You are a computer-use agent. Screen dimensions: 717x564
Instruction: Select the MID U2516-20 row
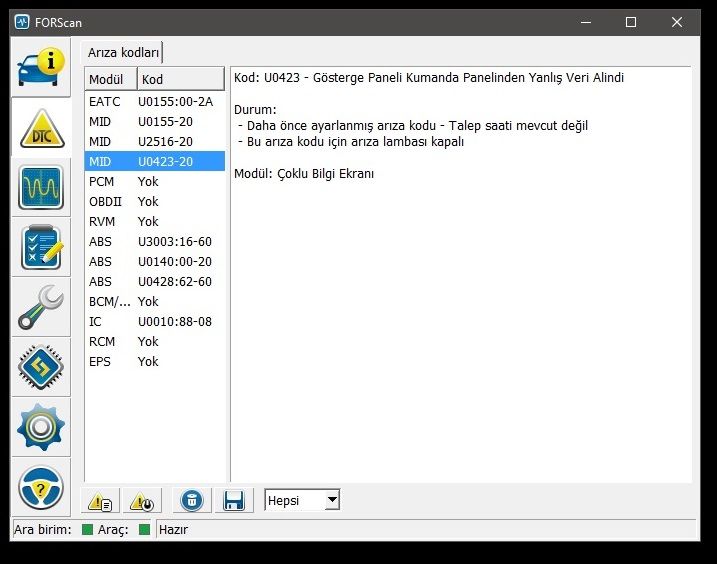point(155,142)
